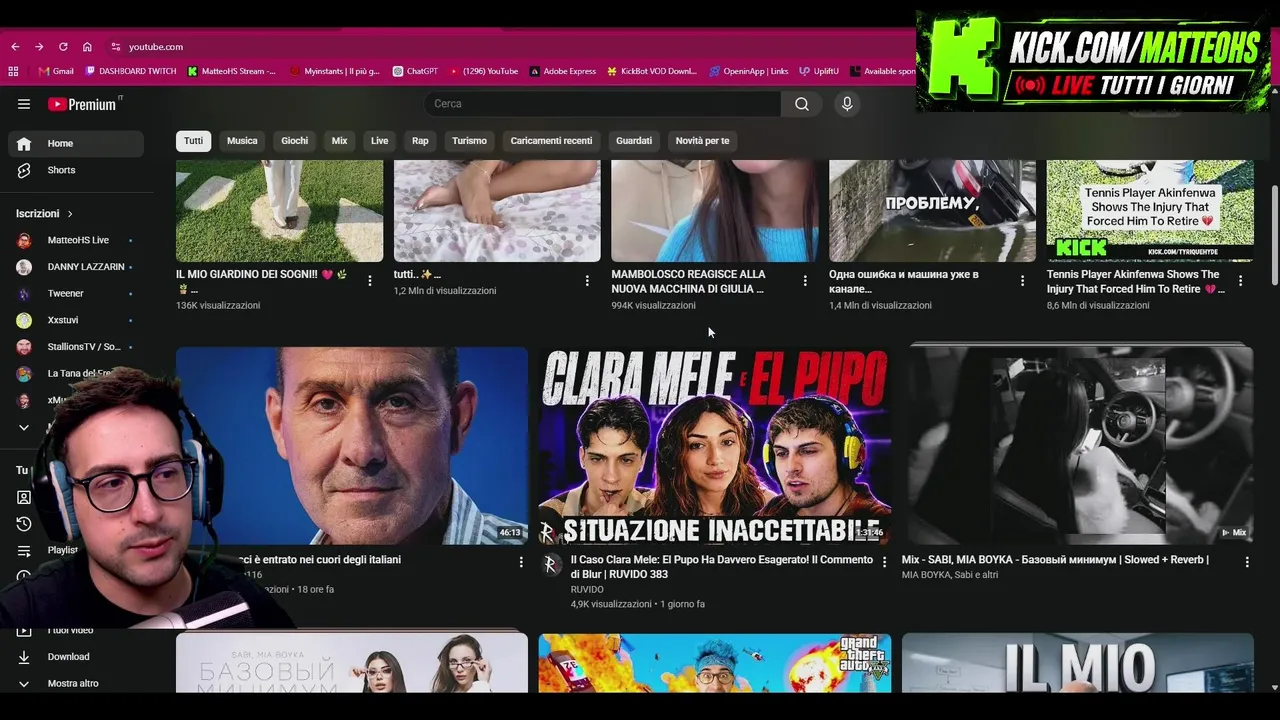1280x720 pixels.
Task: Open the RUVIDO channel name link
Action: (587, 590)
